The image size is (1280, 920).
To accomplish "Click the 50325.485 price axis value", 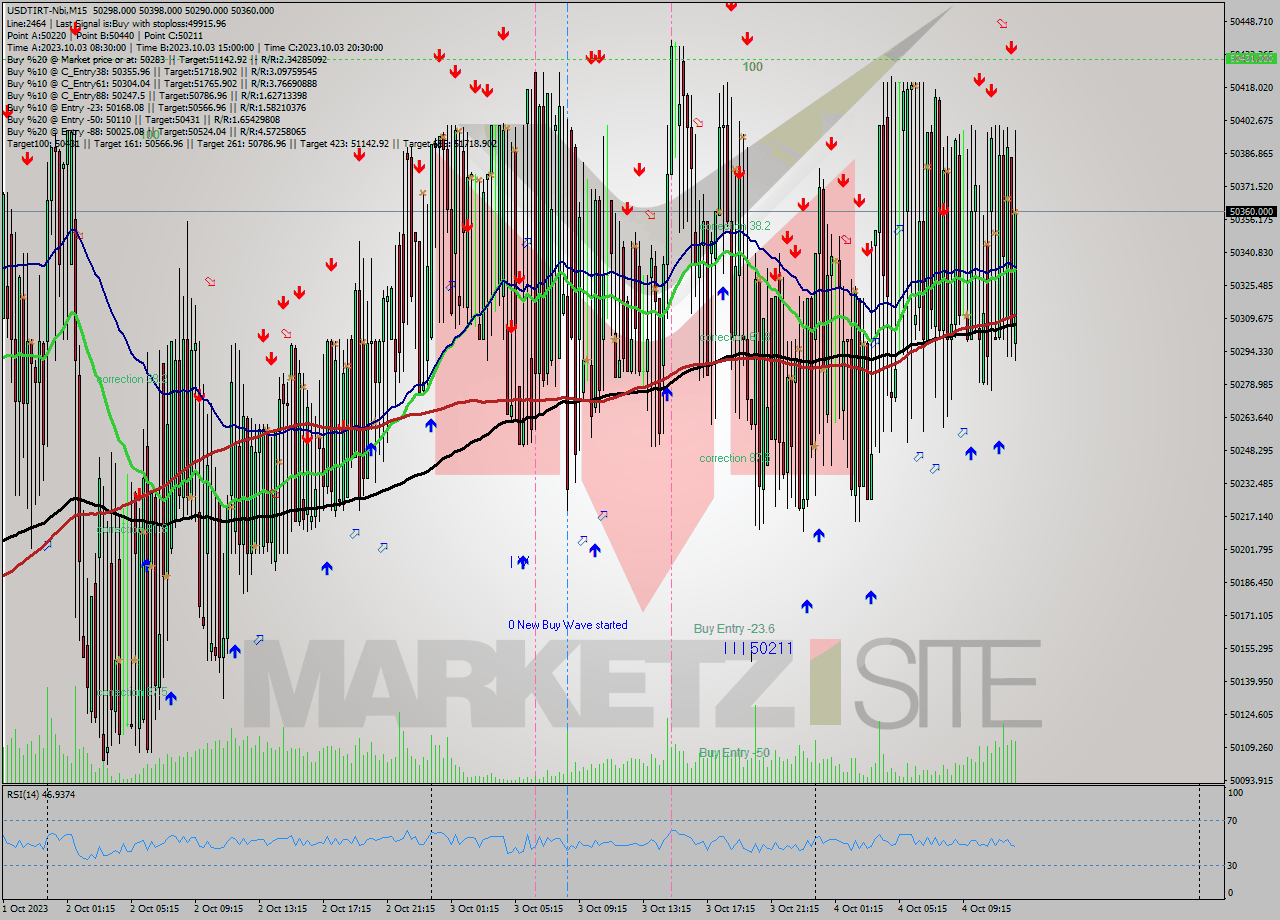I will 1252,285.
